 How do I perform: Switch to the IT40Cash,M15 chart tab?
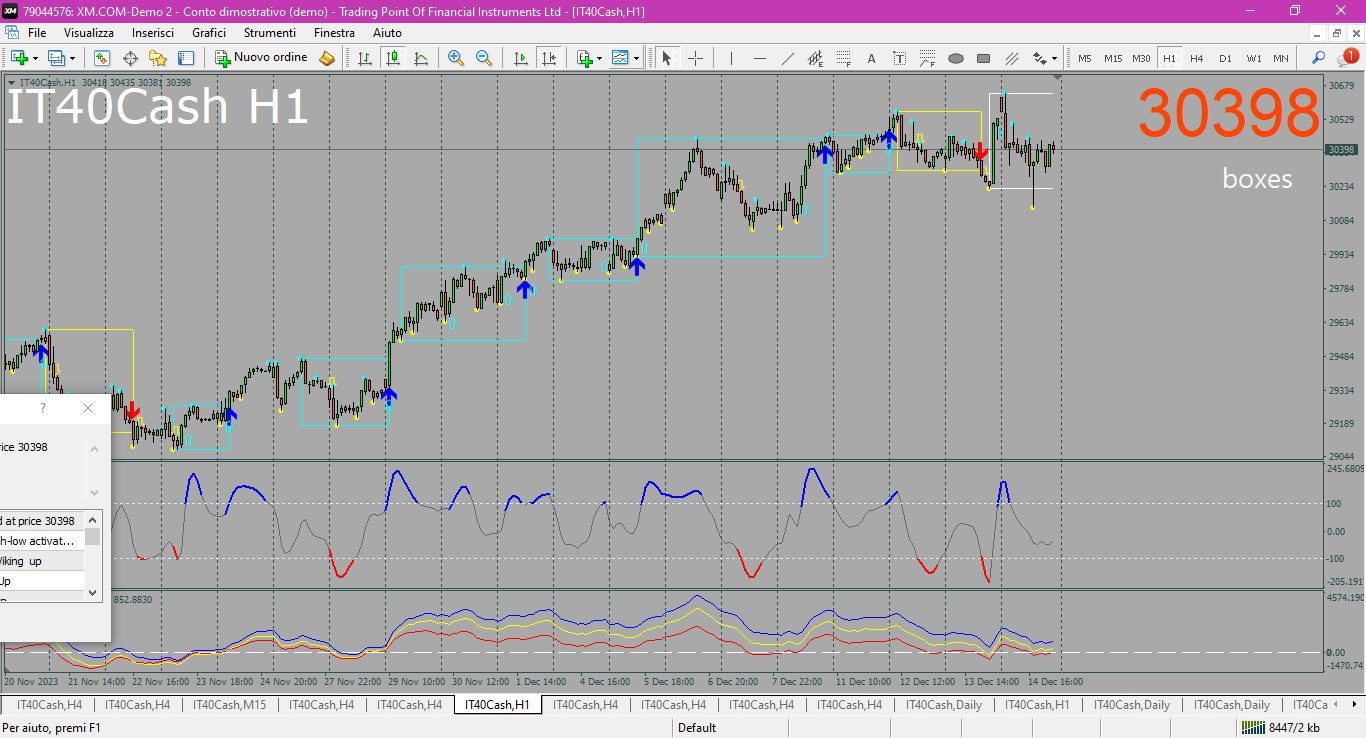(230, 705)
